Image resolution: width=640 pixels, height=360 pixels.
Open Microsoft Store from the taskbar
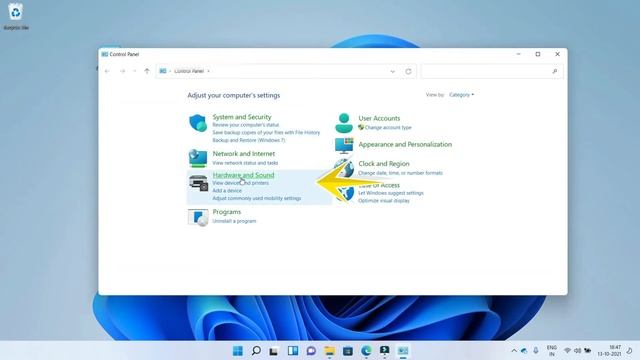(348, 351)
